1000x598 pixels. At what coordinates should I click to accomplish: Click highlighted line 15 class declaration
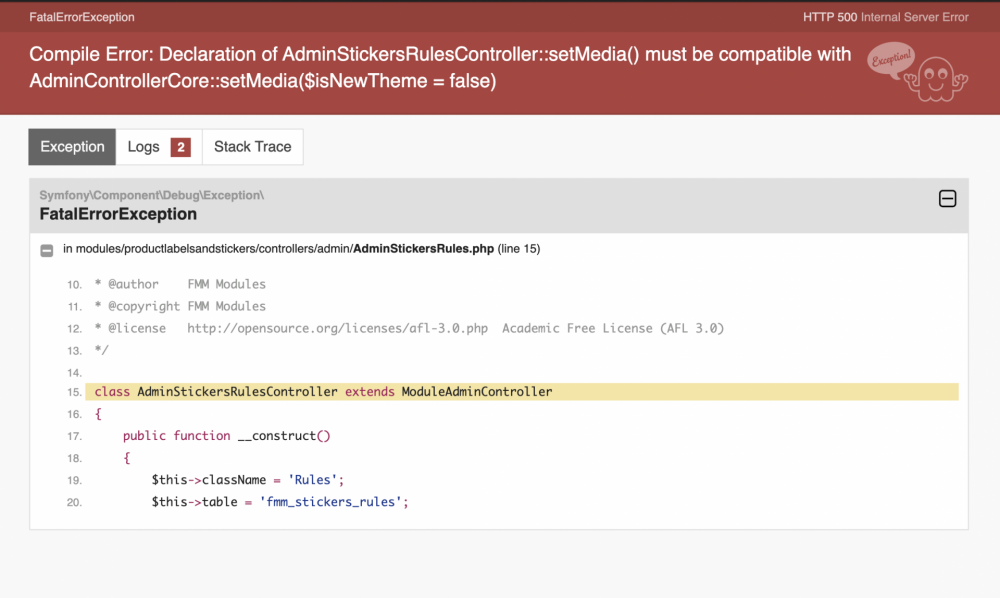323,392
